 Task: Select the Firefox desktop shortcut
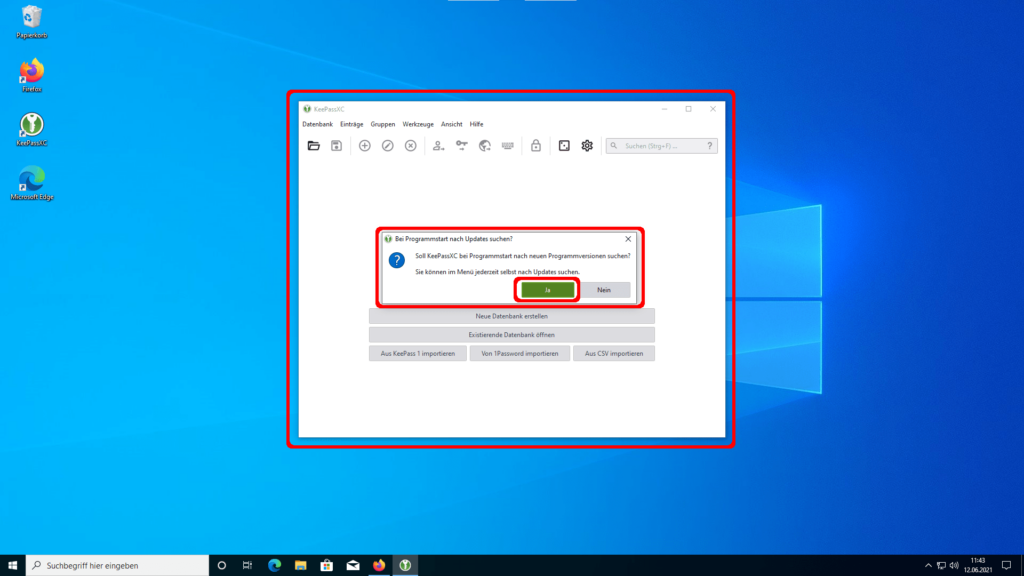click(x=31, y=76)
